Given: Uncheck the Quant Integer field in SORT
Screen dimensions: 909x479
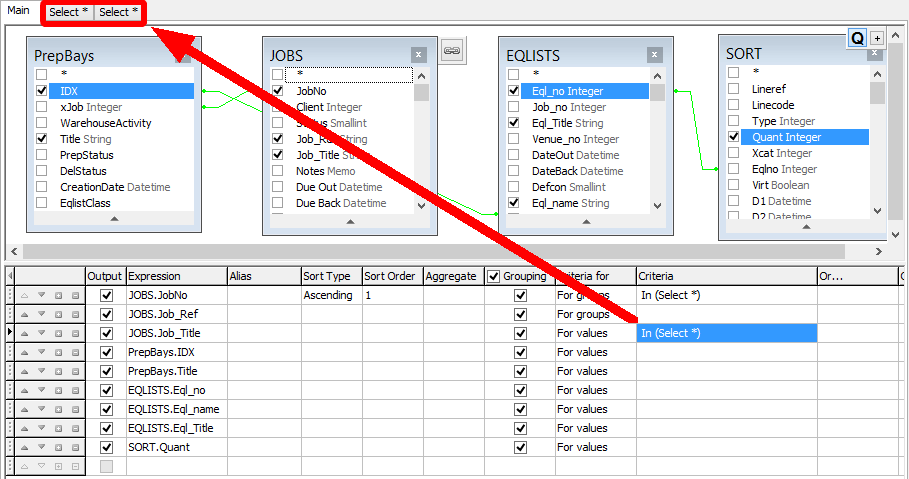Looking at the screenshot, I should pos(733,137).
